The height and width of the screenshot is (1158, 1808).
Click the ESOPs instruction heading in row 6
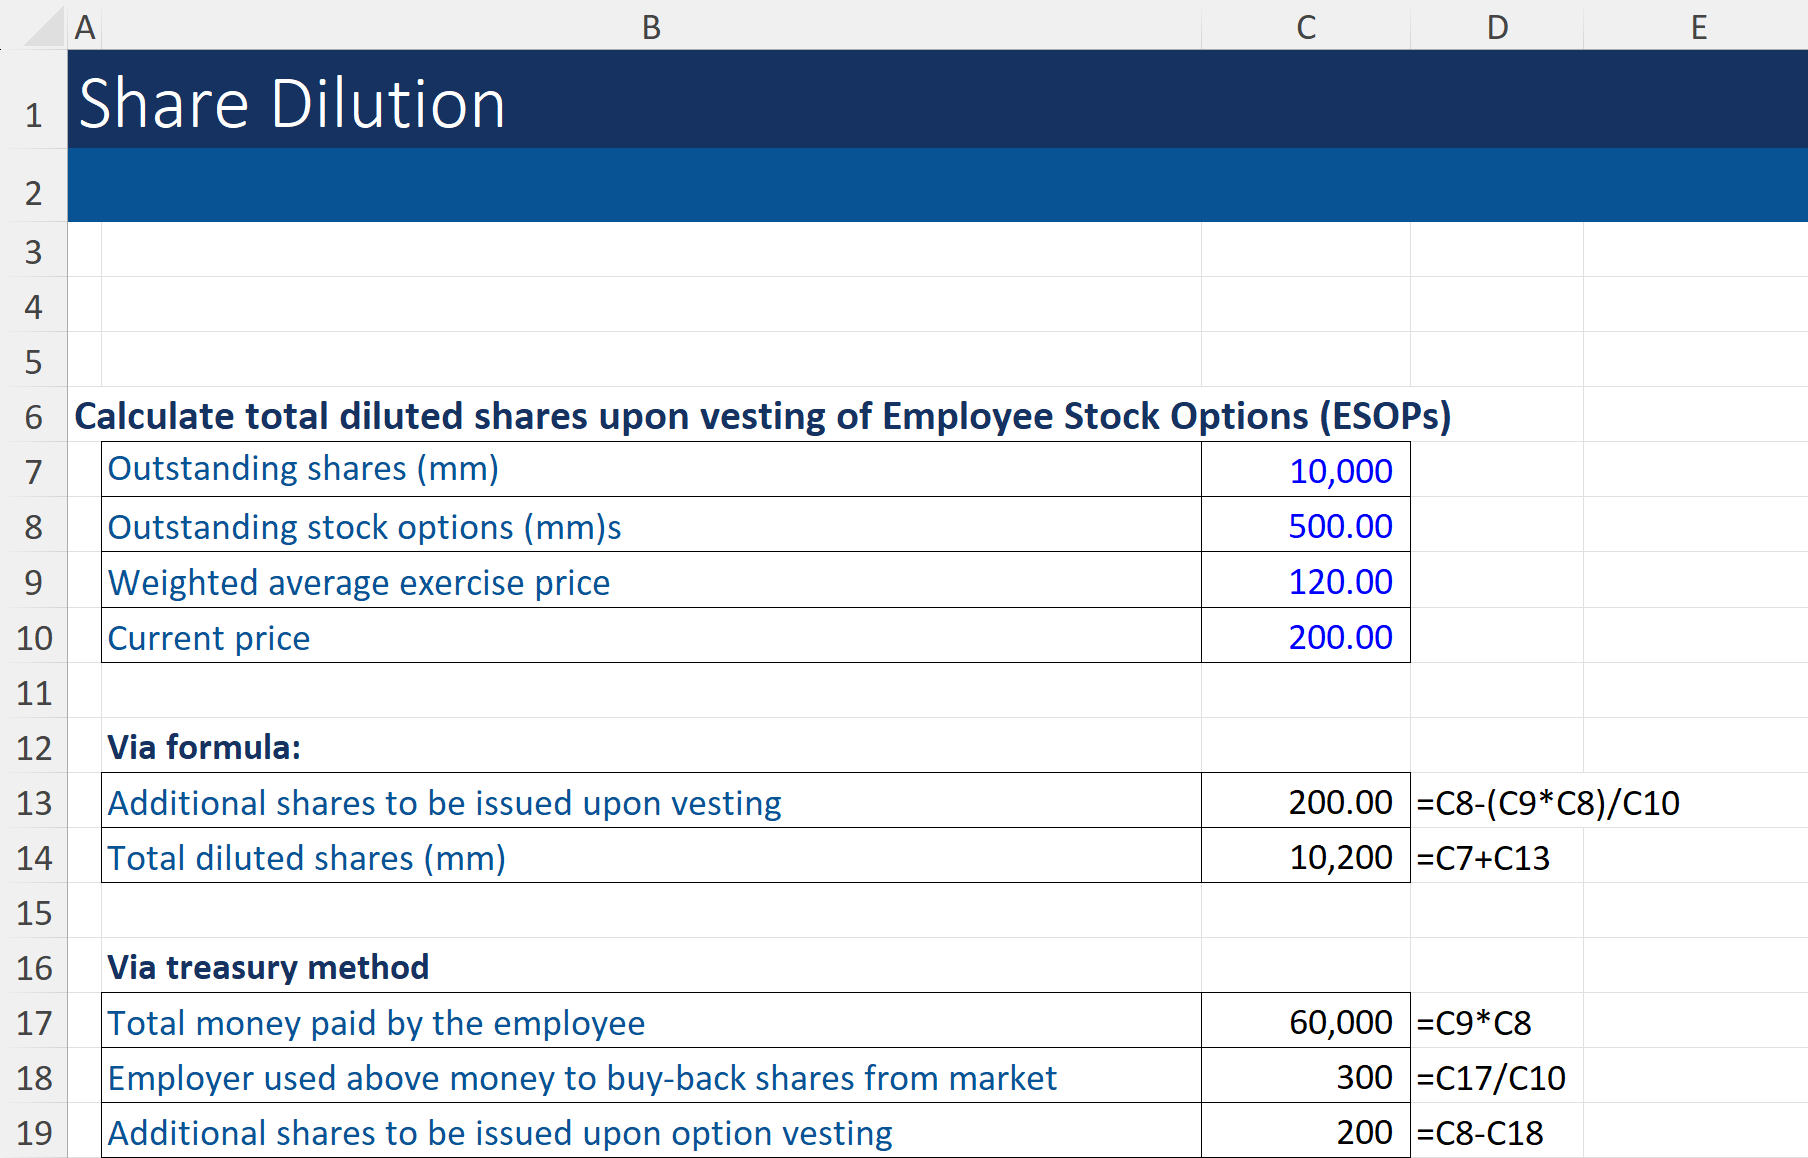coord(762,417)
